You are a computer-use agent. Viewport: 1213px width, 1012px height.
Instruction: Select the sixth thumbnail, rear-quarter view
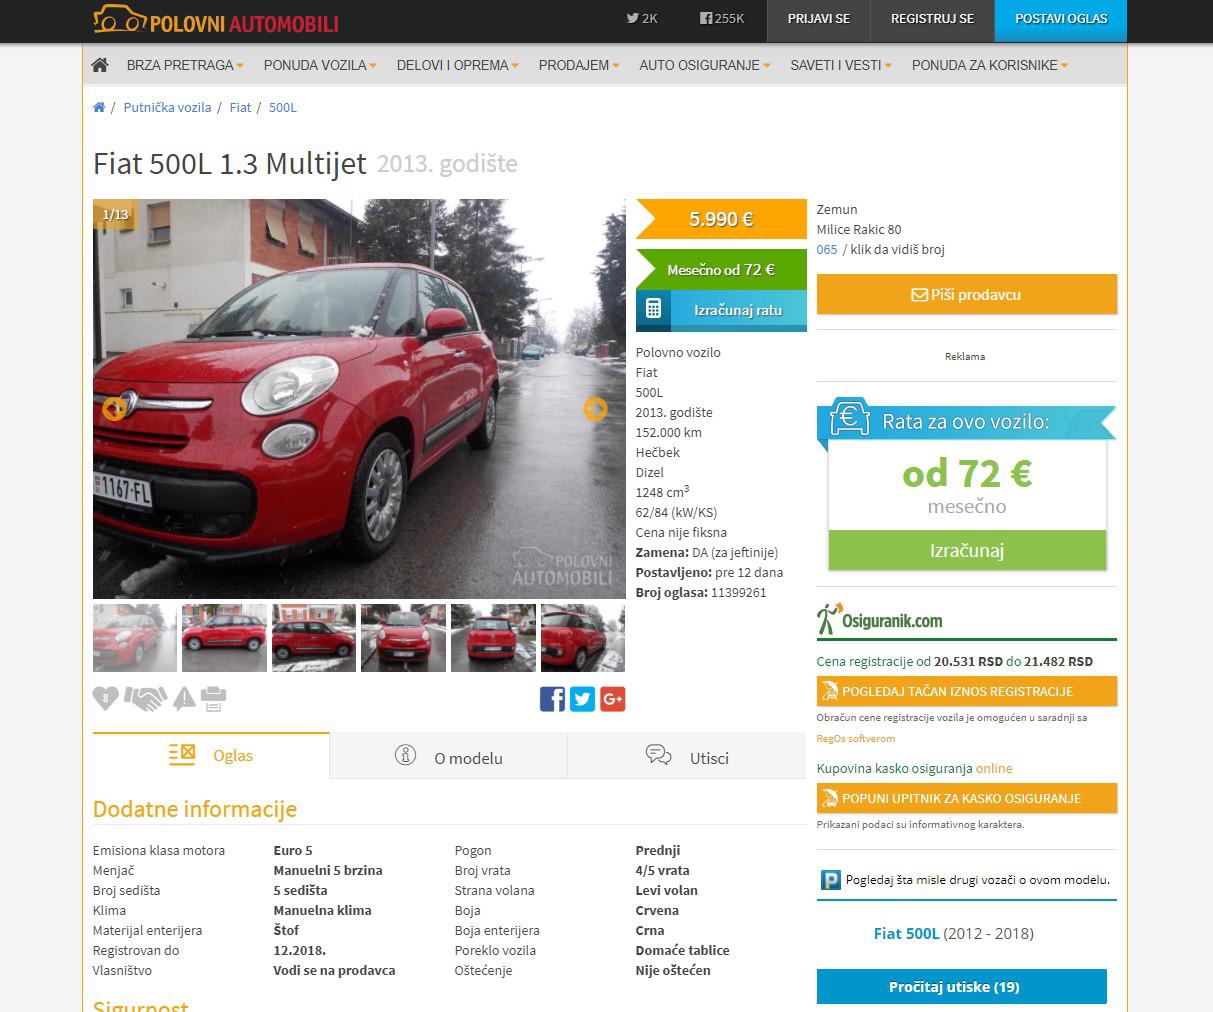point(583,638)
